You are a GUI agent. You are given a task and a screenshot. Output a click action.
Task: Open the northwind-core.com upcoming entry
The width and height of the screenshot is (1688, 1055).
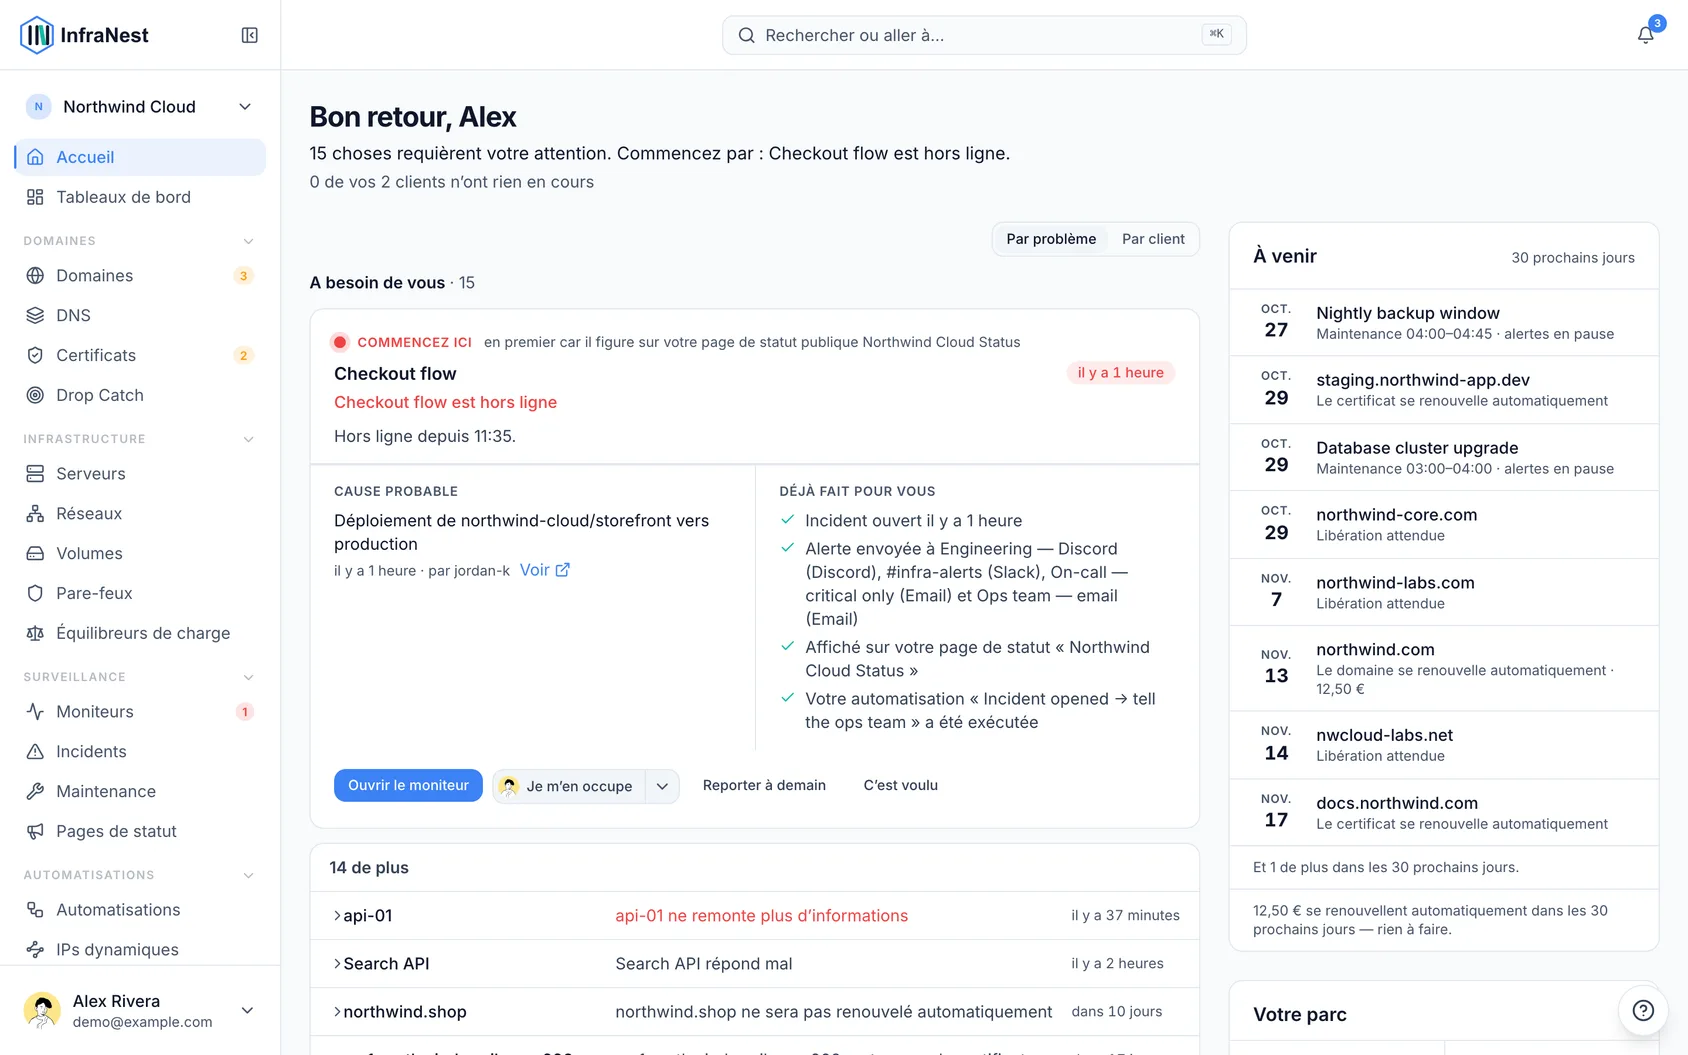[1443, 524]
